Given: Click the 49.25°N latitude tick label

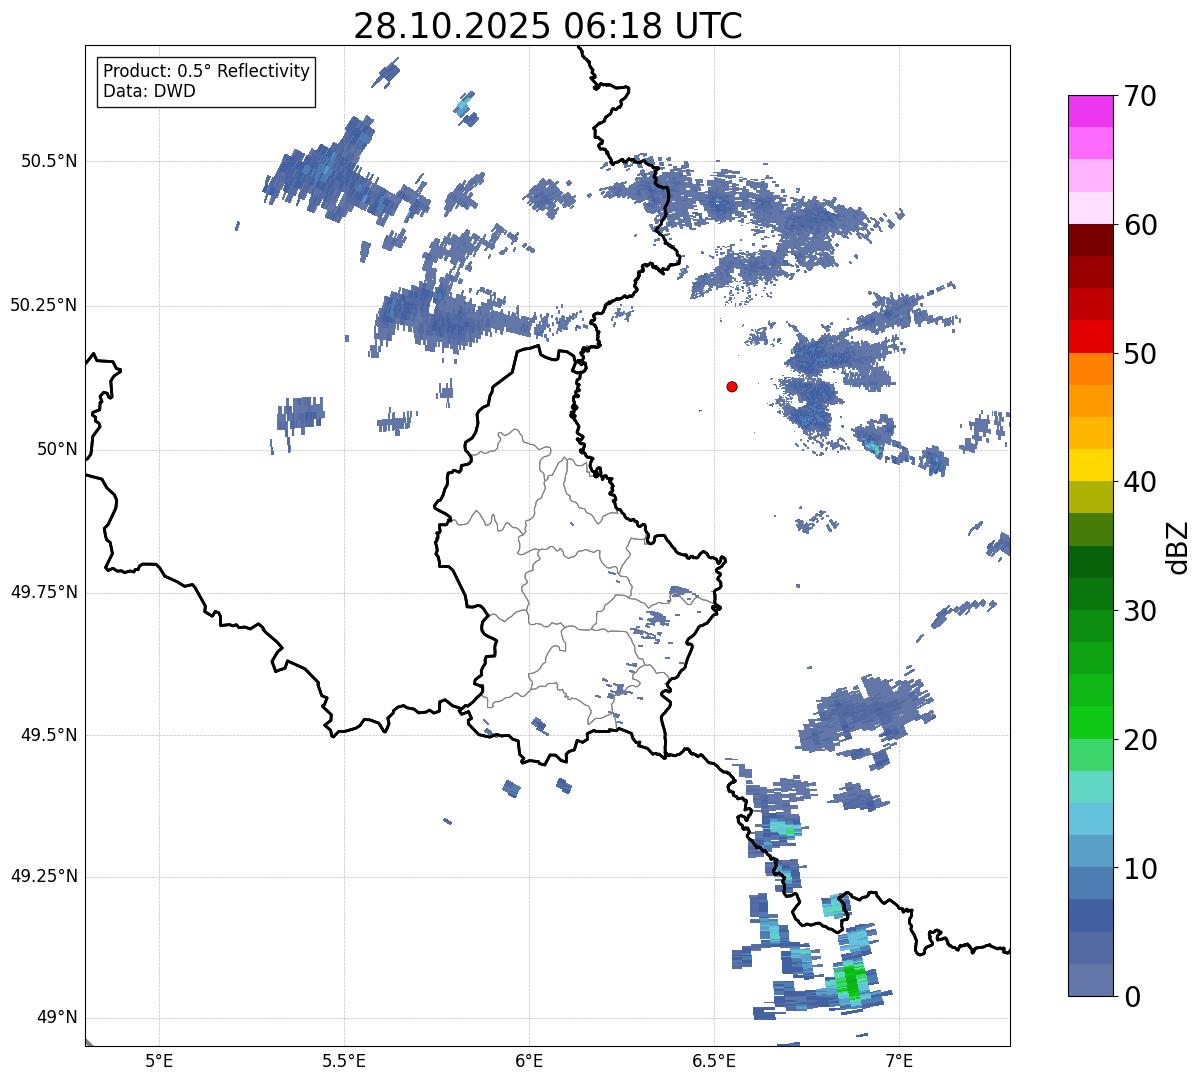Looking at the screenshot, I should pyautogui.click(x=43, y=877).
